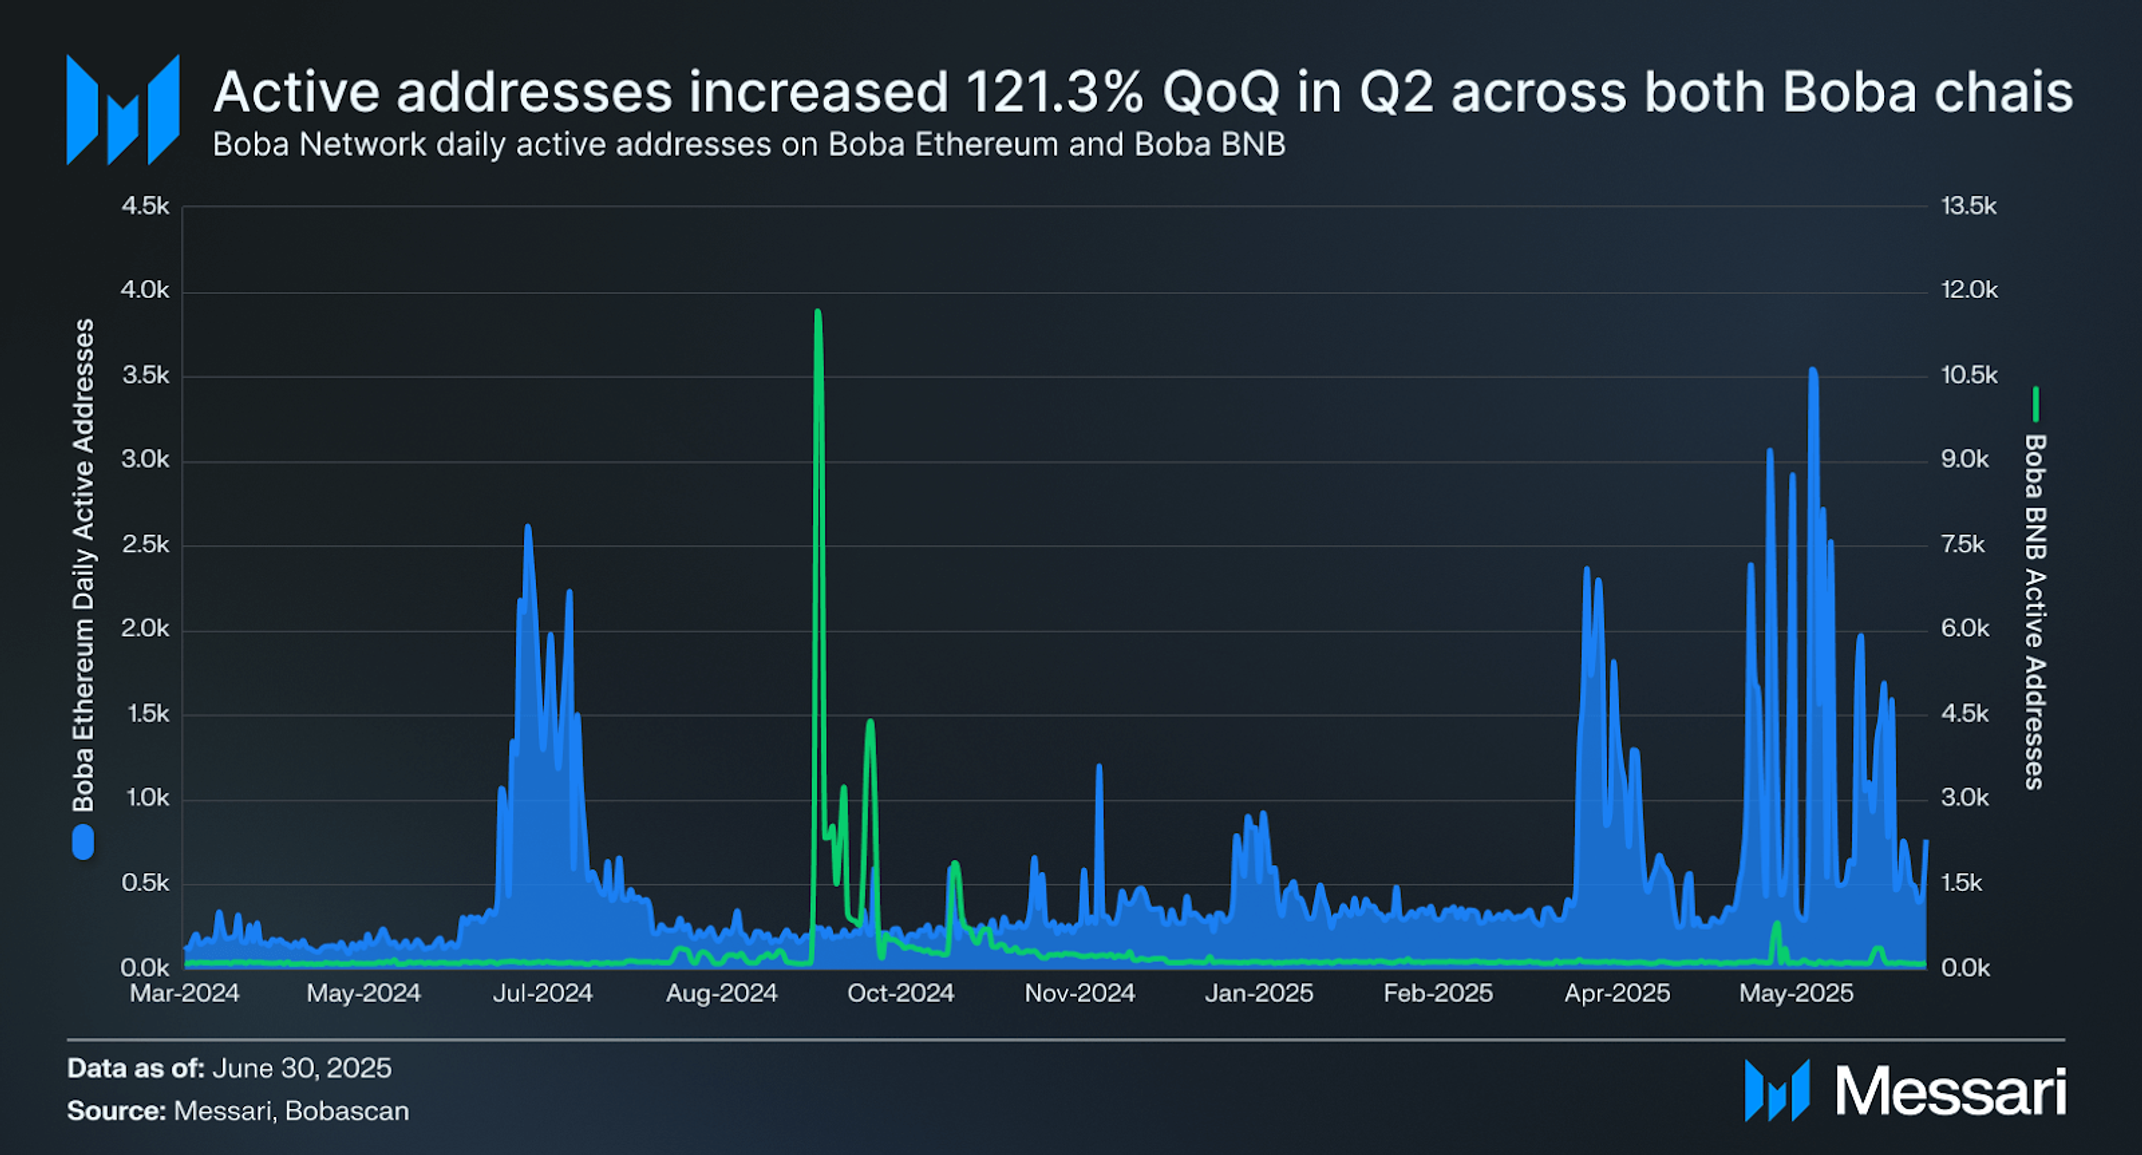Click the Jan-2025 x-axis label
The width and height of the screenshot is (2142, 1155).
[1259, 993]
